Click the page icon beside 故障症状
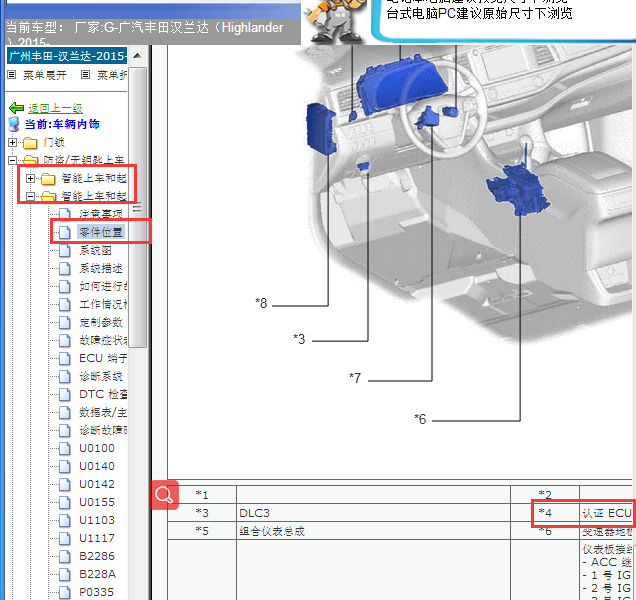636x600 pixels. pyautogui.click(x=64, y=340)
